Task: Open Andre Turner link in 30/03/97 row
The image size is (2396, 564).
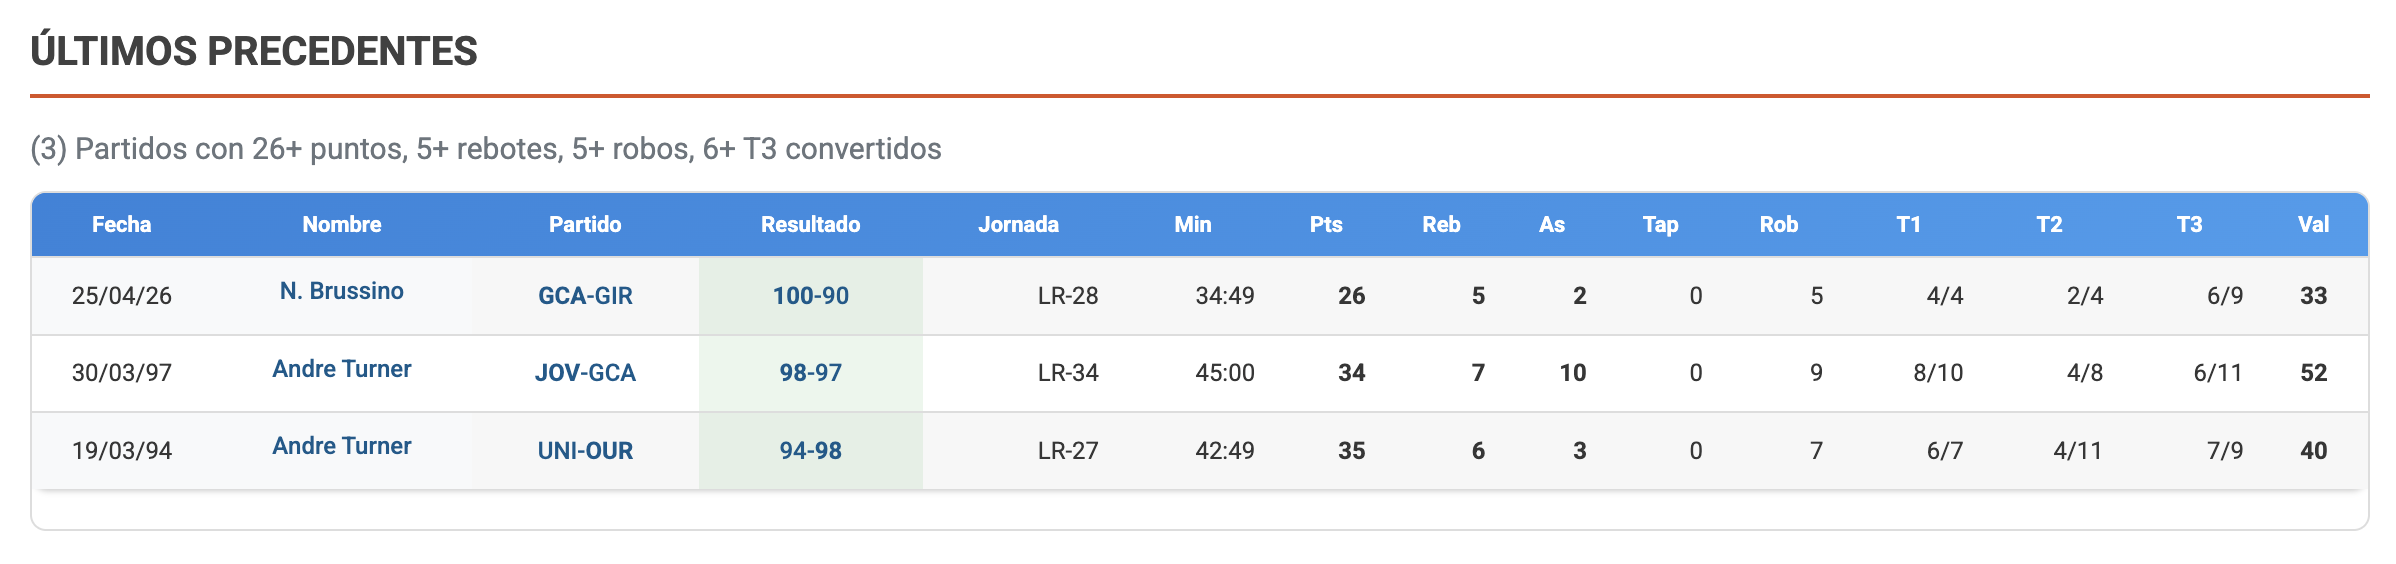Action: pyautogui.click(x=341, y=369)
